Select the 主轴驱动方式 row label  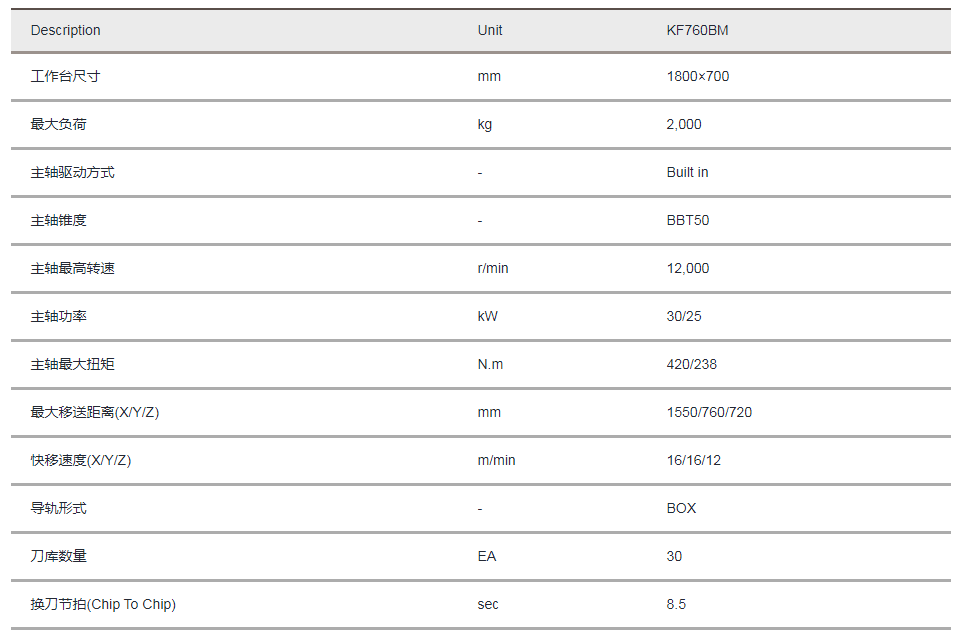click(x=73, y=172)
